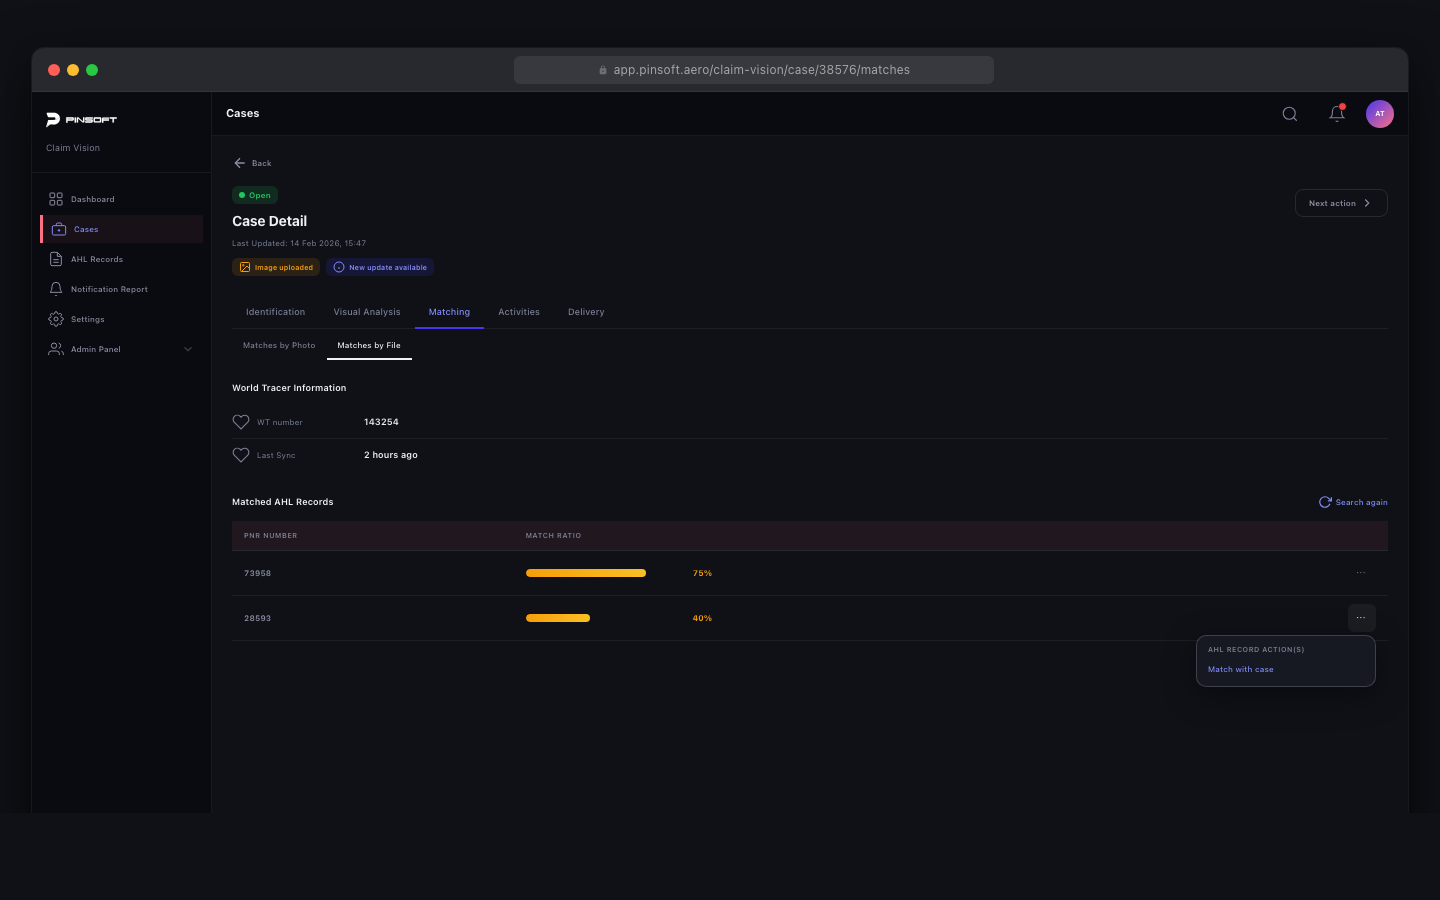The height and width of the screenshot is (900, 1440).
Task: Click the heart icon beside WT number
Action: (x=240, y=422)
